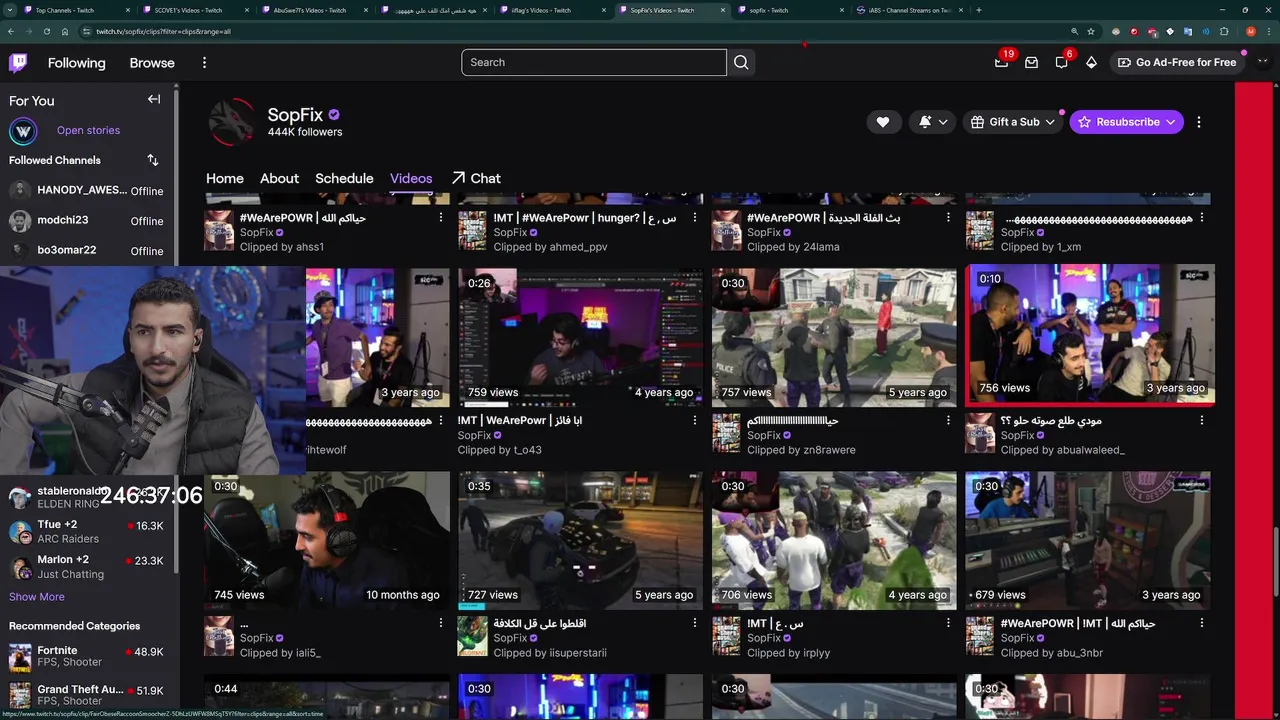Open SopFix channel three-dot options menu
This screenshot has width=1280, height=720.
pos(1199,122)
